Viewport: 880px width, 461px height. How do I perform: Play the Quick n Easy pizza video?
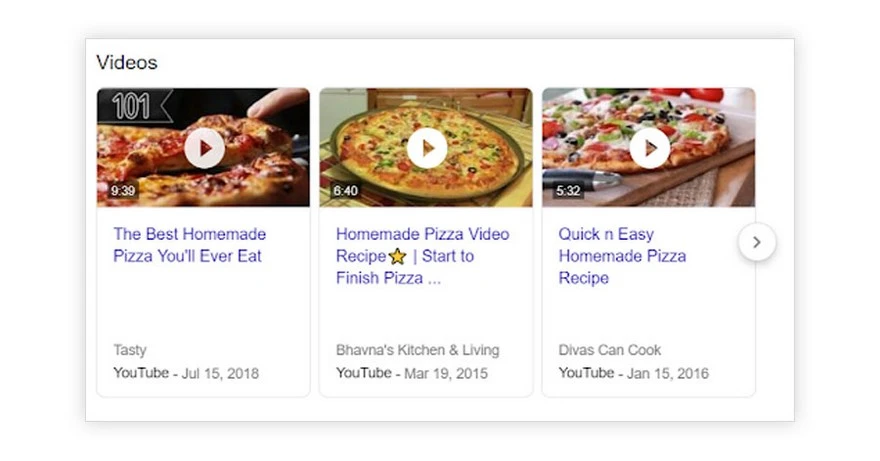[649, 149]
